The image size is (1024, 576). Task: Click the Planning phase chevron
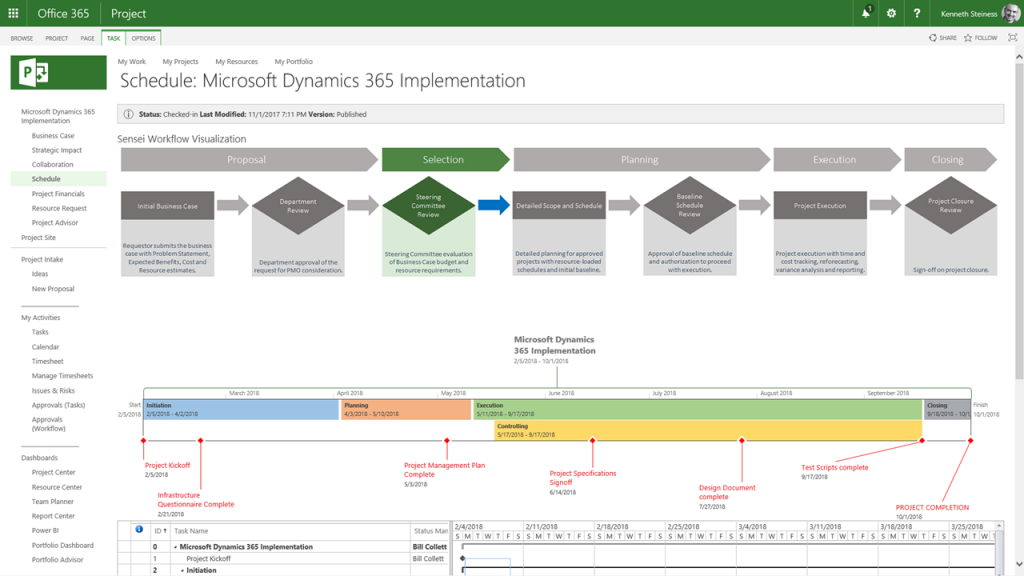pos(641,159)
